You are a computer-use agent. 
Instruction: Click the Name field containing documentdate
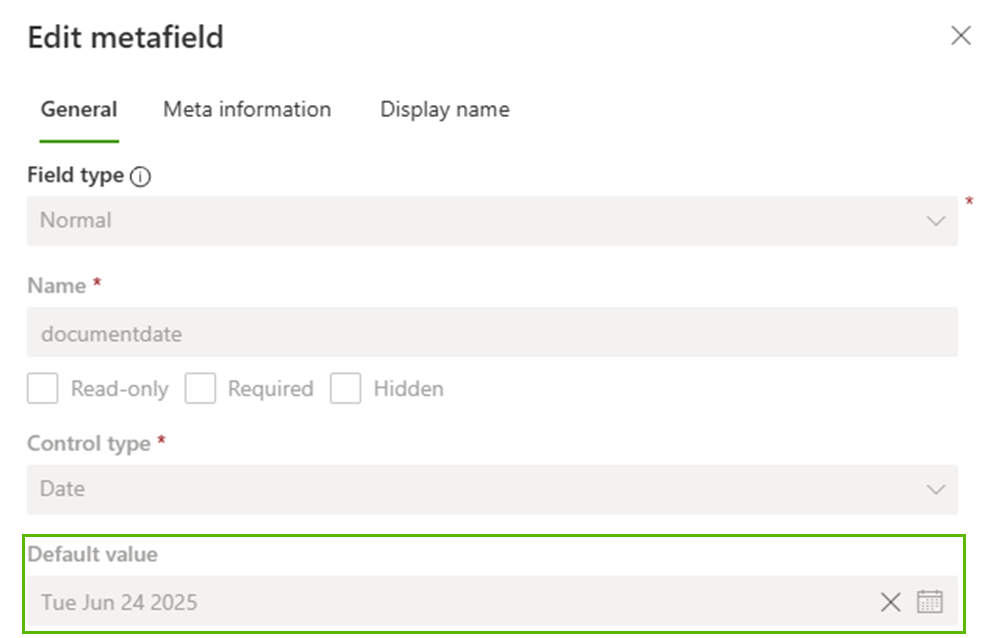click(x=490, y=334)
